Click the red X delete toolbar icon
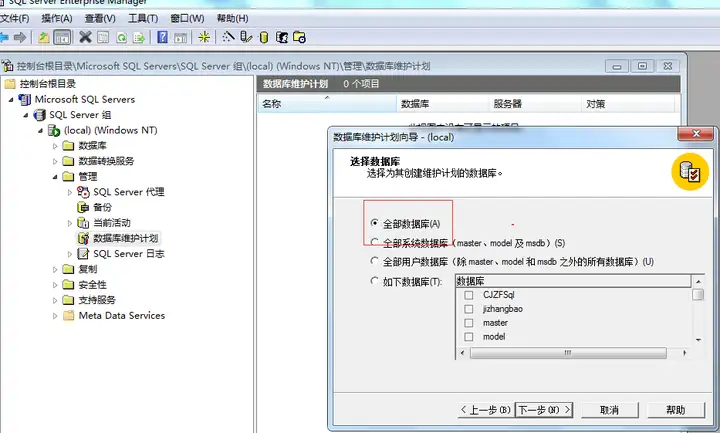 click(x=85, y=37)
